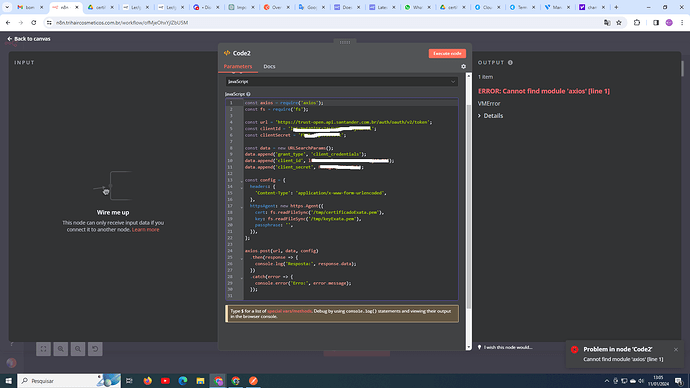Viewport: 690px width, 388px height.
Task: Switch to the Docs tab
Action: (x=269, y=66)
